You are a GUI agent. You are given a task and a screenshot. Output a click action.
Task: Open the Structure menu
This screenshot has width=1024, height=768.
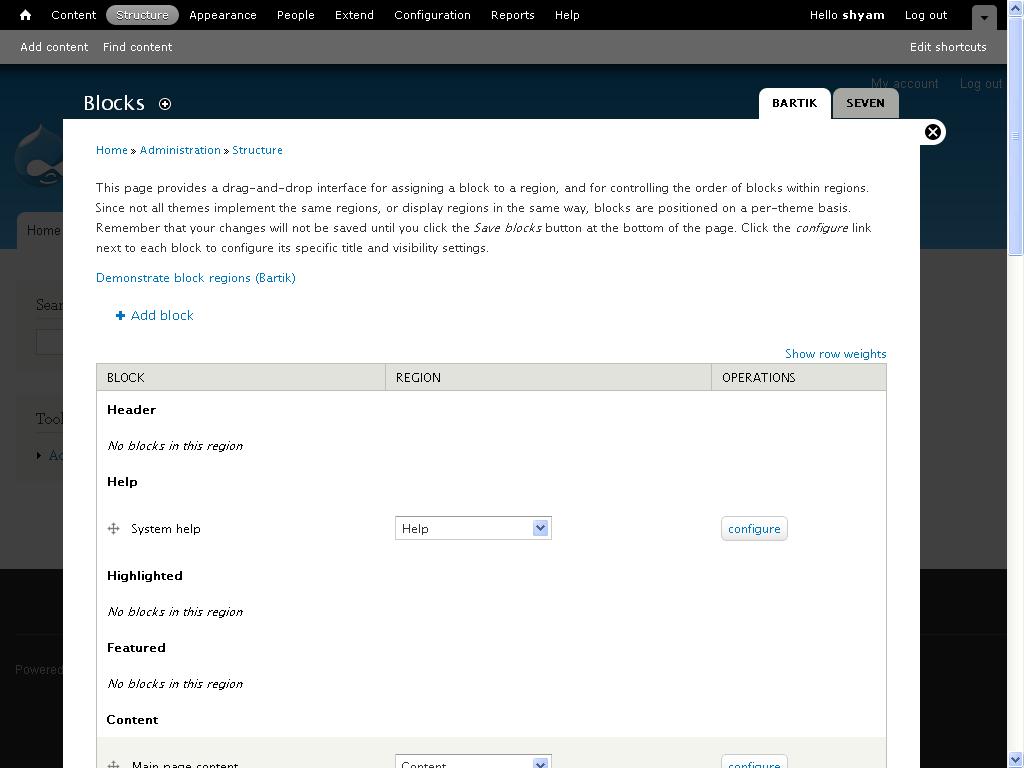(142, 15)
